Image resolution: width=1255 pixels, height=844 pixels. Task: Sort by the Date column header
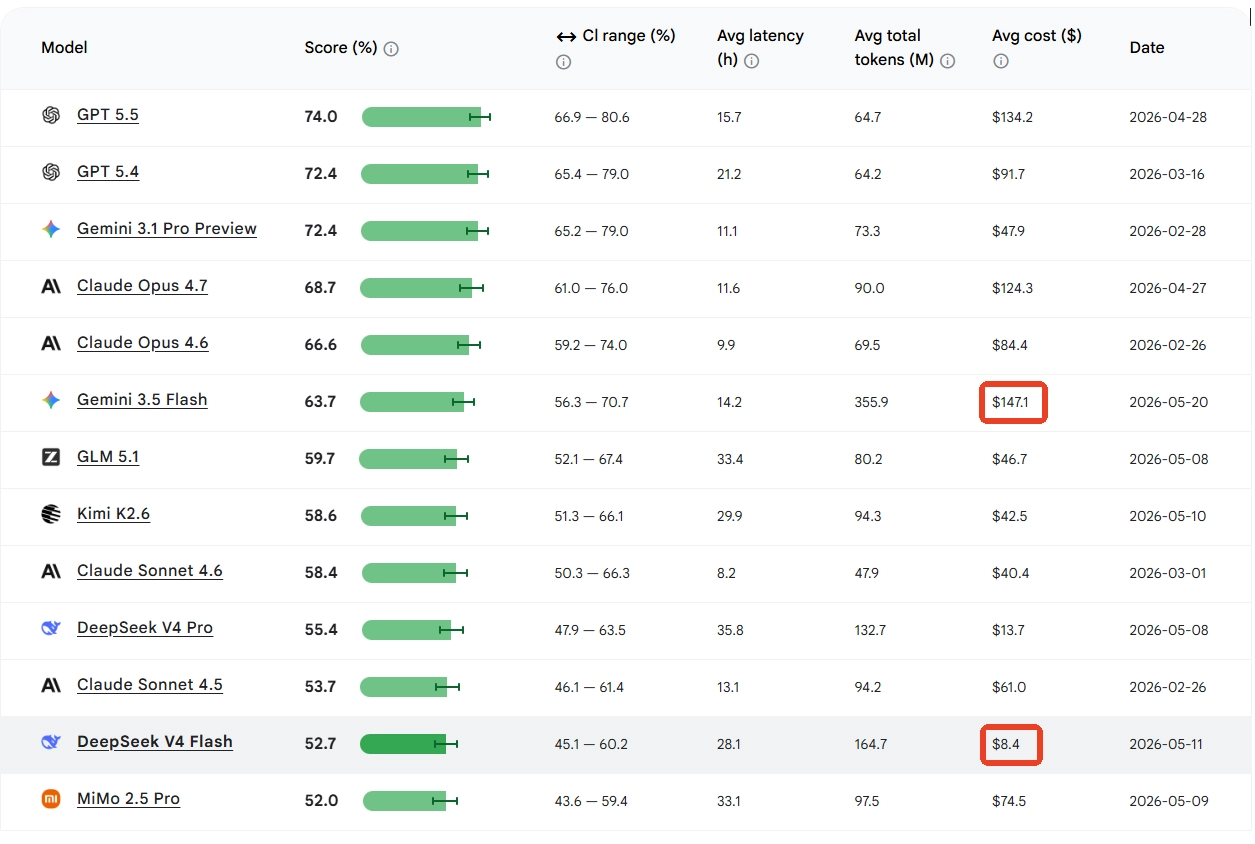coord(1147,48)
